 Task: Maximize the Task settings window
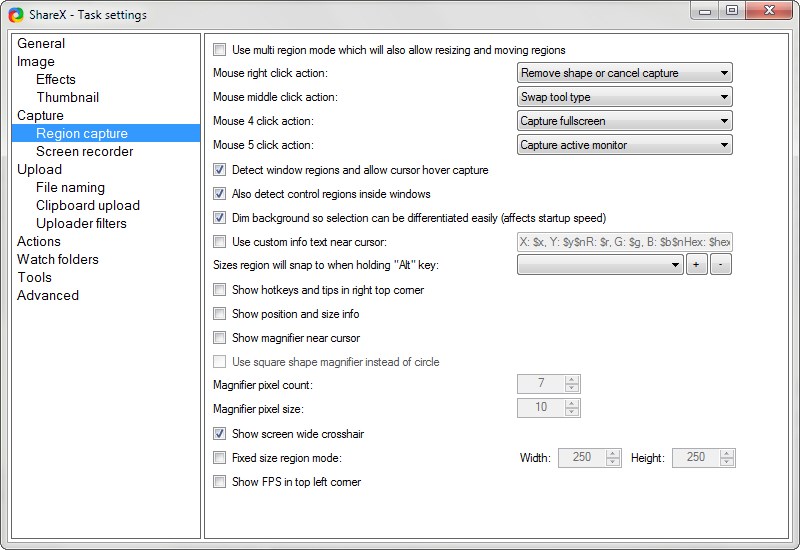pos(732,11)
